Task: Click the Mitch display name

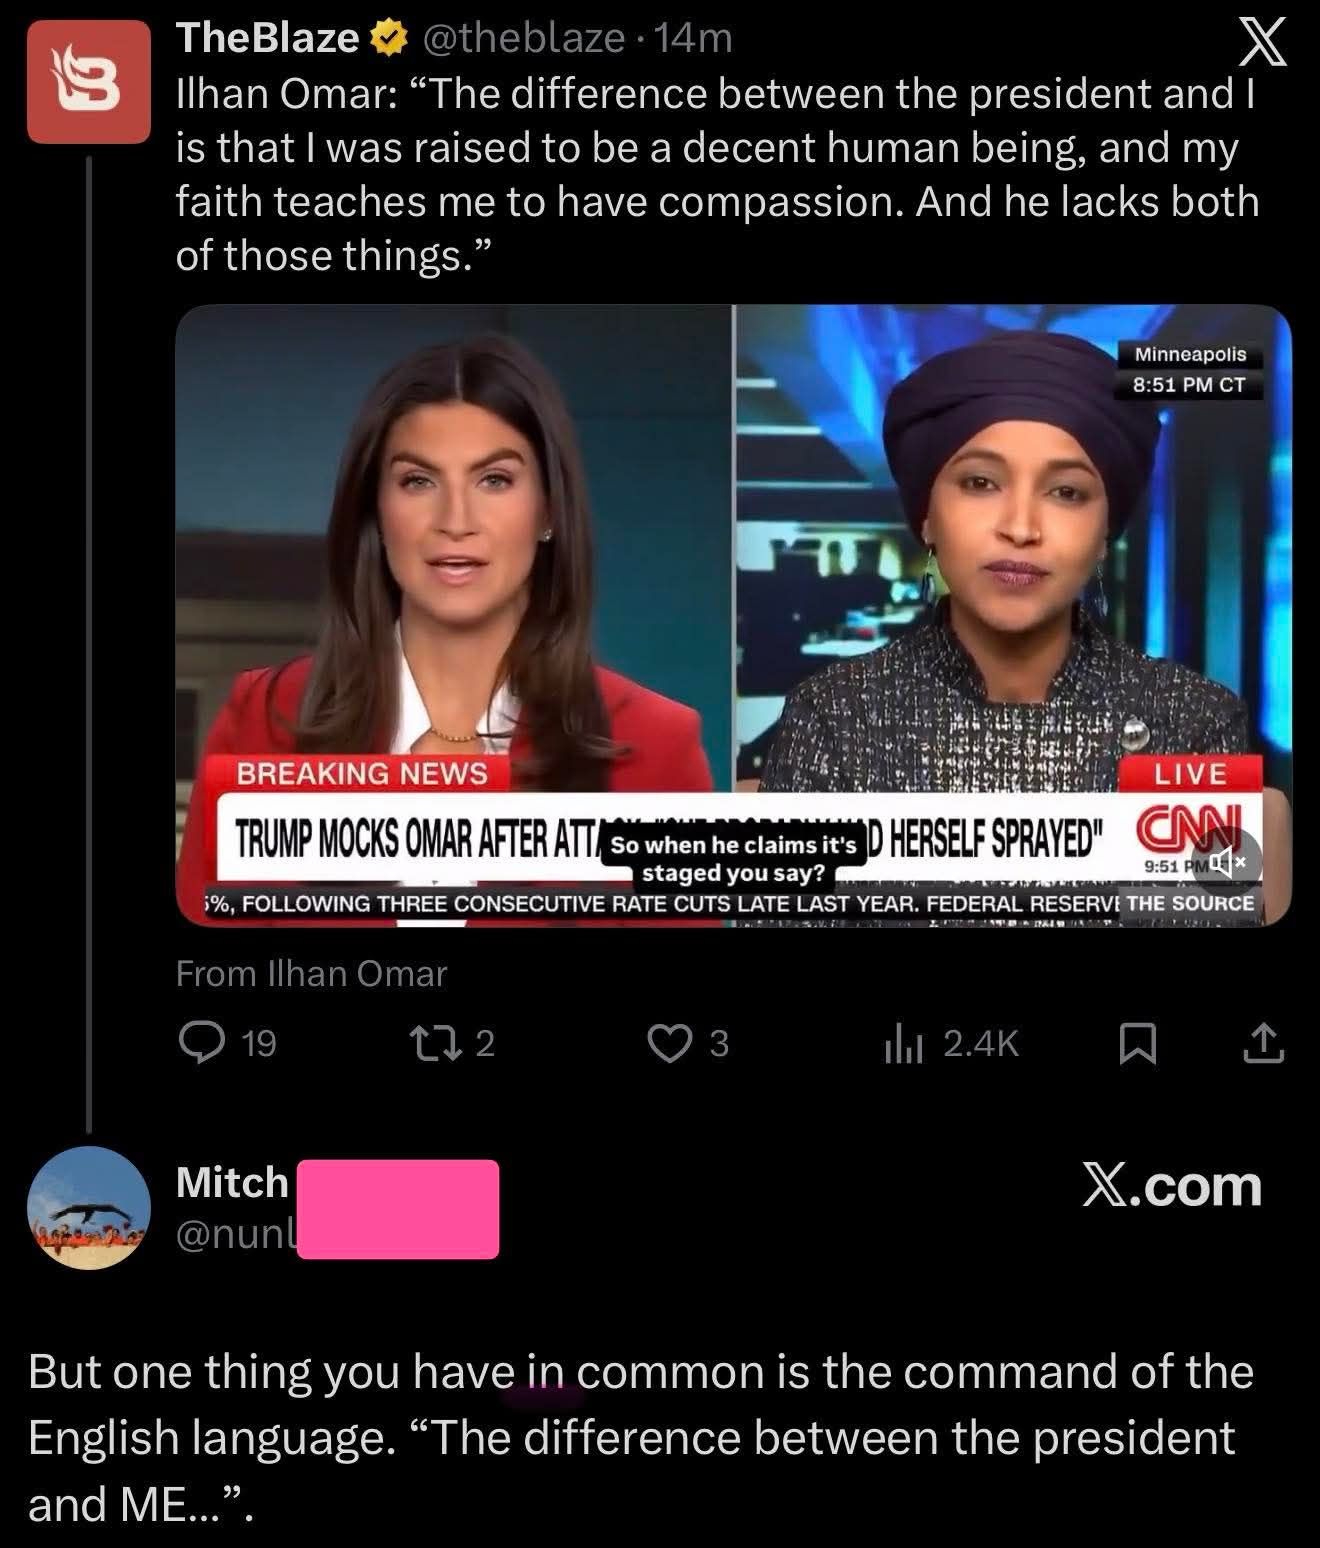Action: (232, 1182)
